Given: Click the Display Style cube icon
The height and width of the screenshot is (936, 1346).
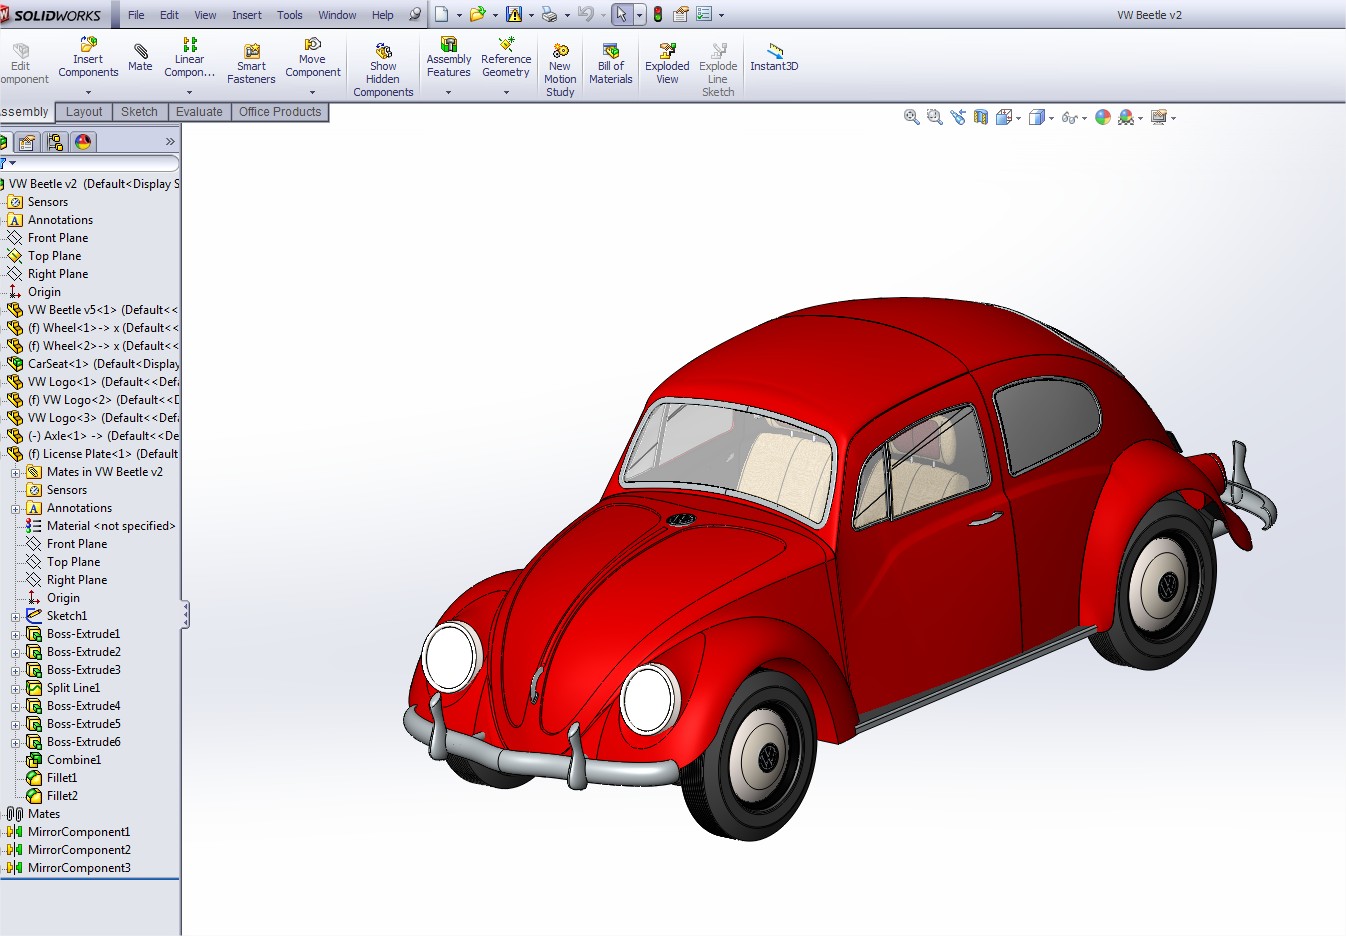Looking at the screenshot, I should point(1037,117).
